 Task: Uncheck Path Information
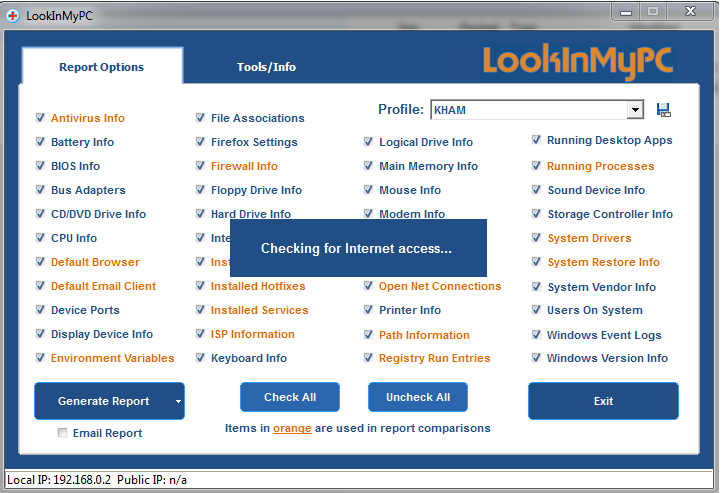368,334
